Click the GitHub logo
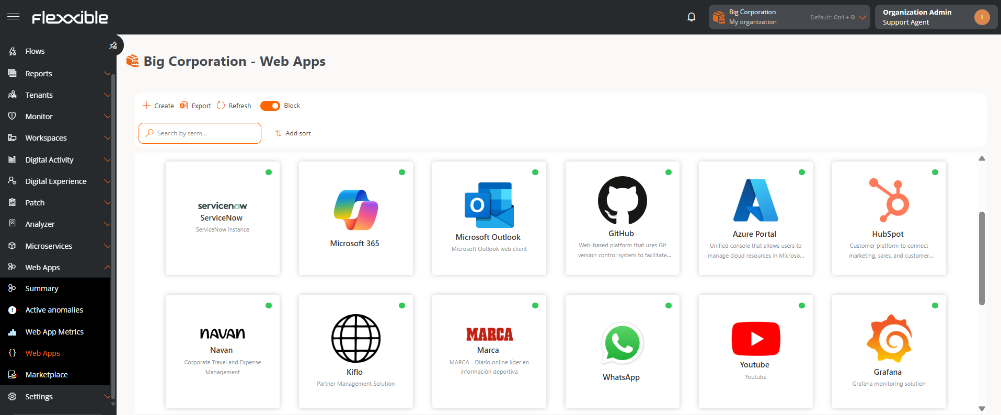This screenshot has height=415, width=1001. click(x=622, y=200)
